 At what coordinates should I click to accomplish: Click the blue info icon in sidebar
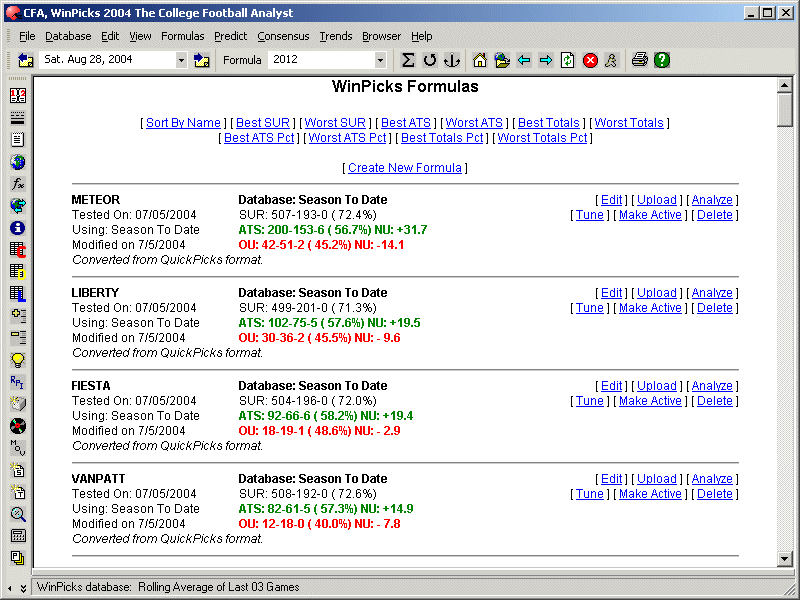click(x=18, y=228)
